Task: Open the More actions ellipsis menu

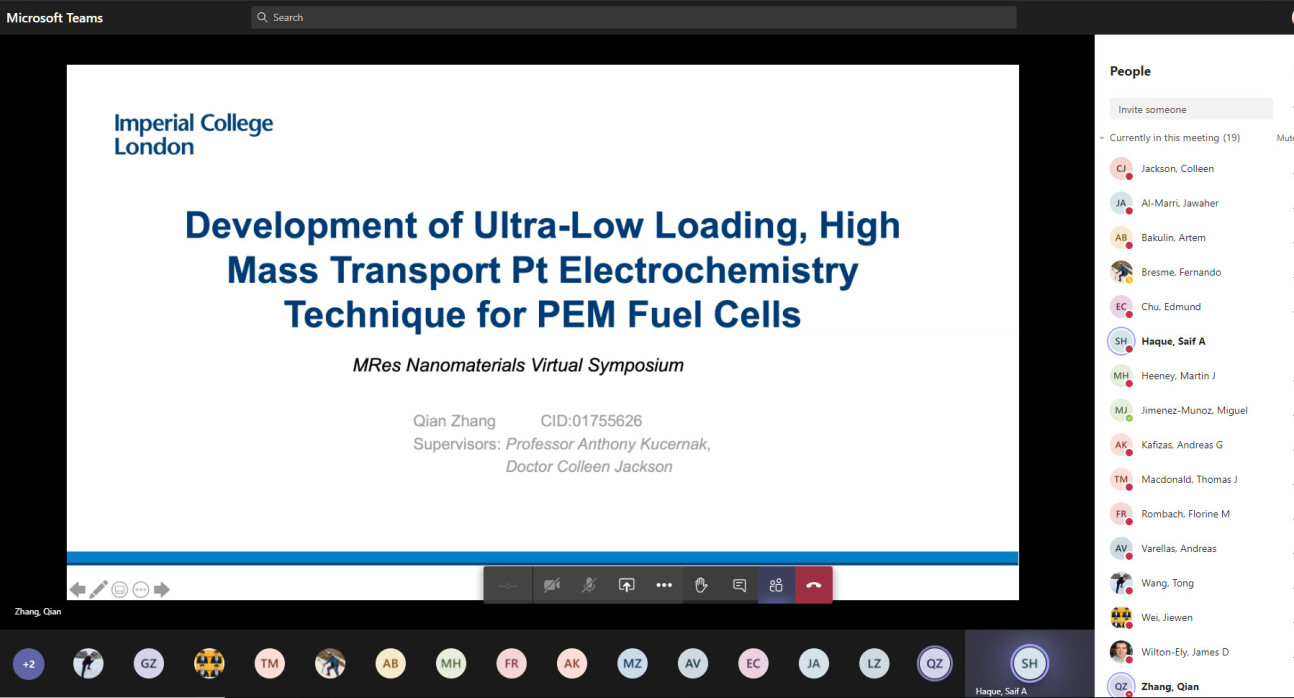Action: tap(664, 585)
